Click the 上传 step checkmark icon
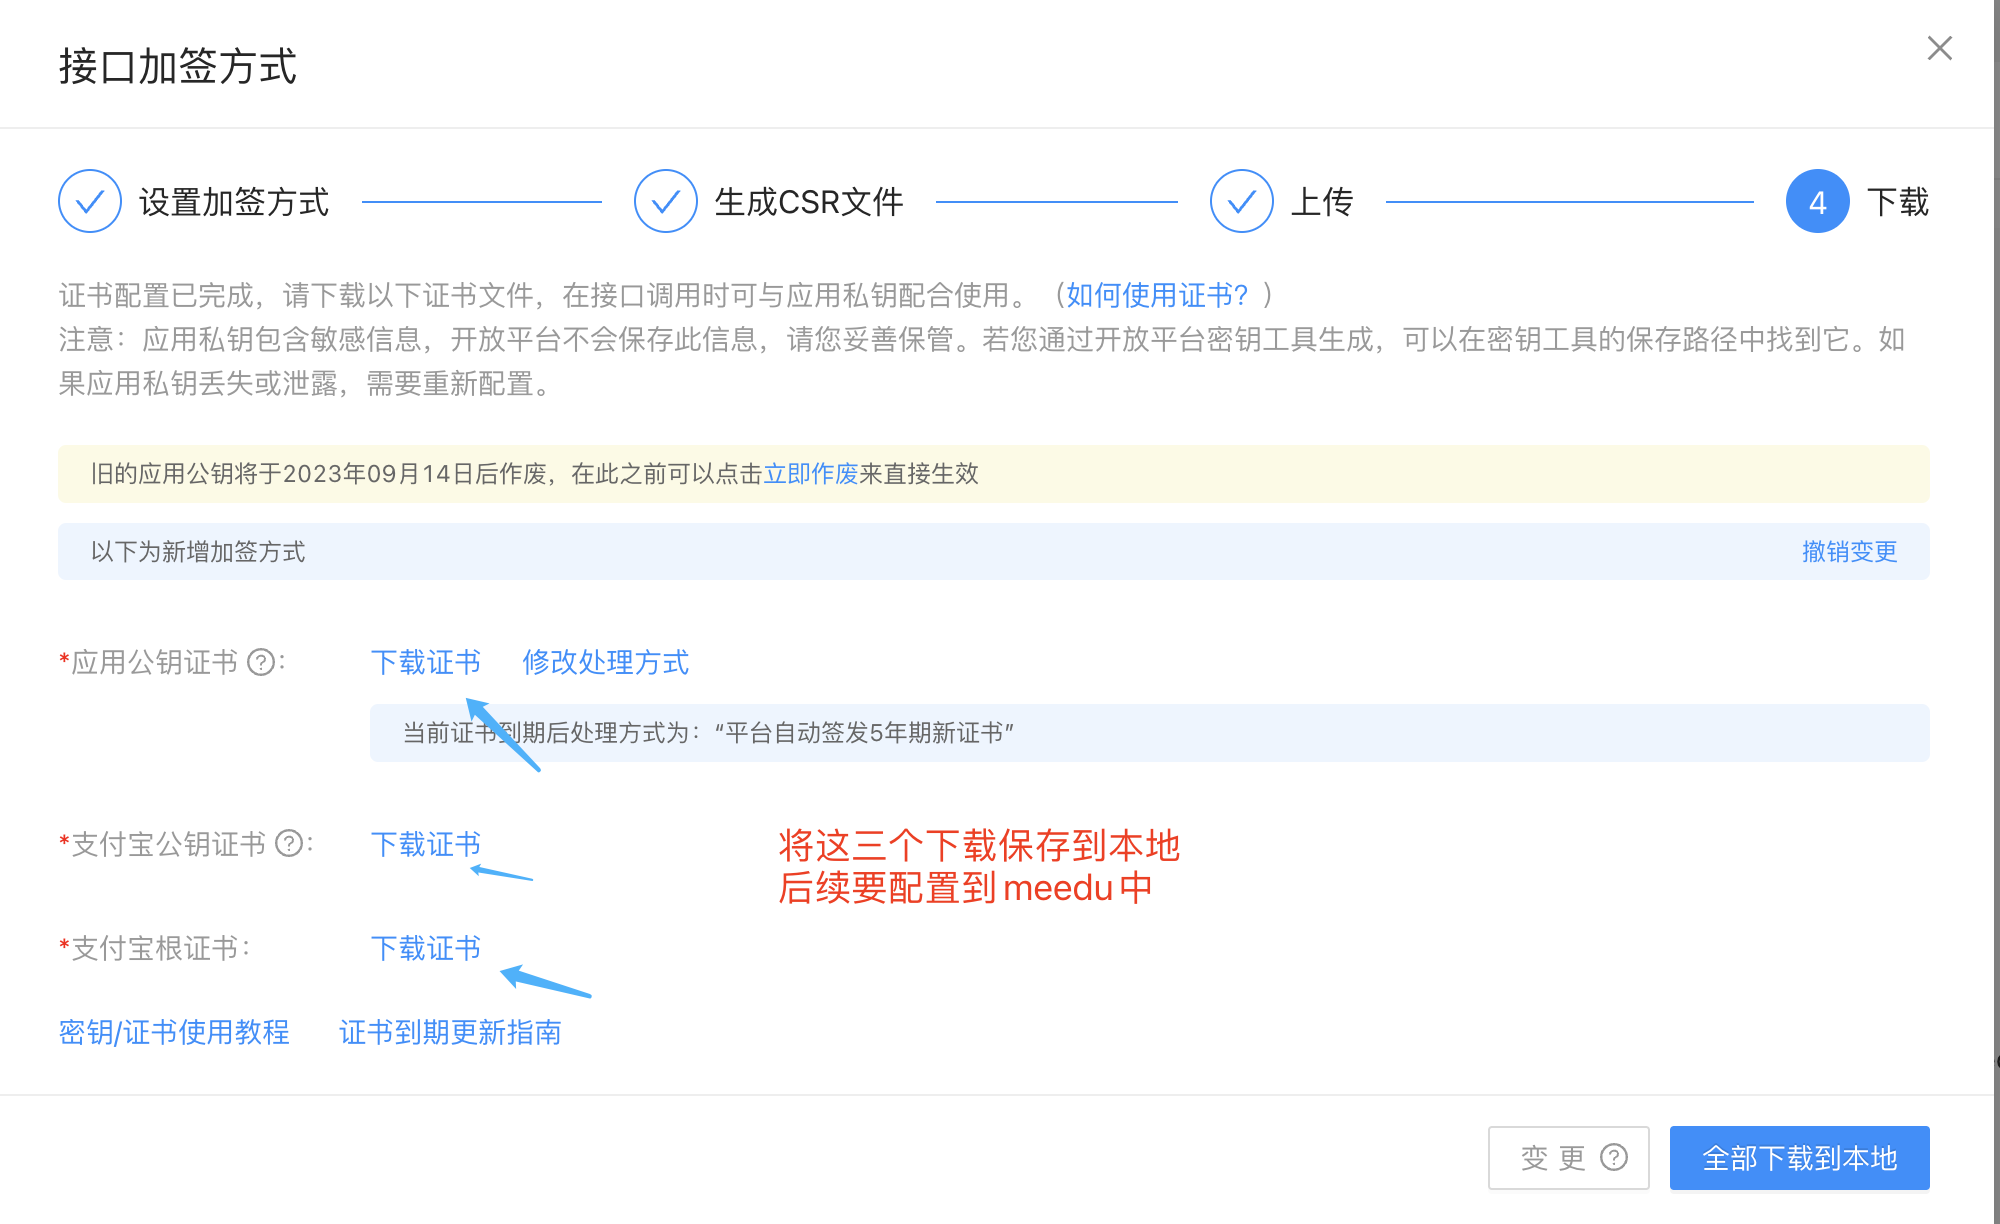Viewport: 2000px width, 1224px height. point(1242,201)
